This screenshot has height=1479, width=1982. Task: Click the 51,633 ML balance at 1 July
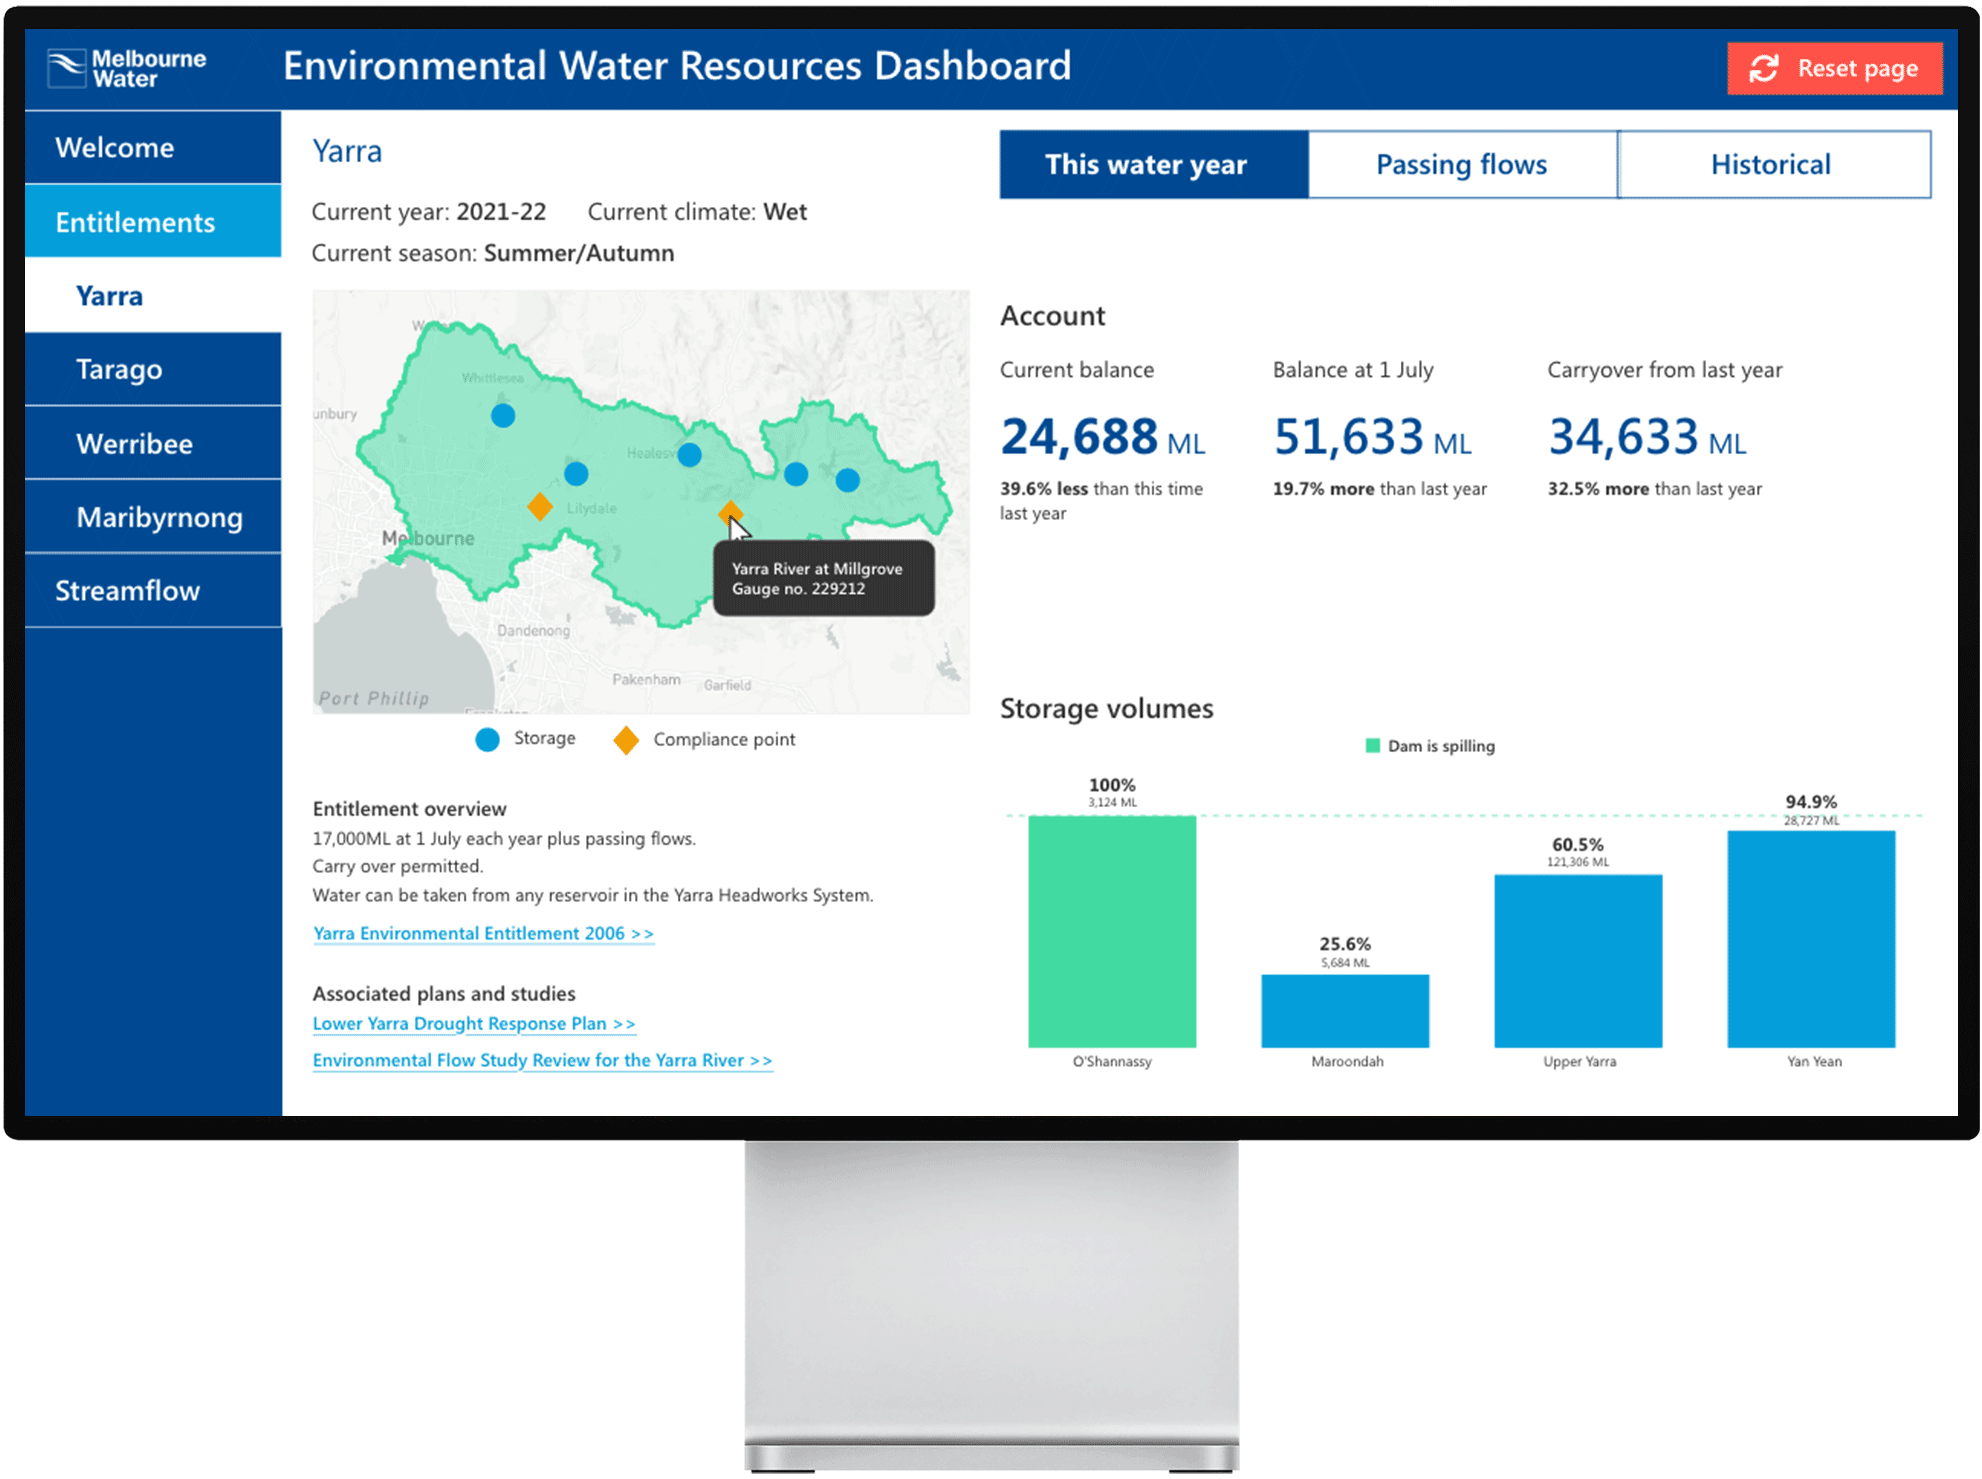[x=1372, y=437]
